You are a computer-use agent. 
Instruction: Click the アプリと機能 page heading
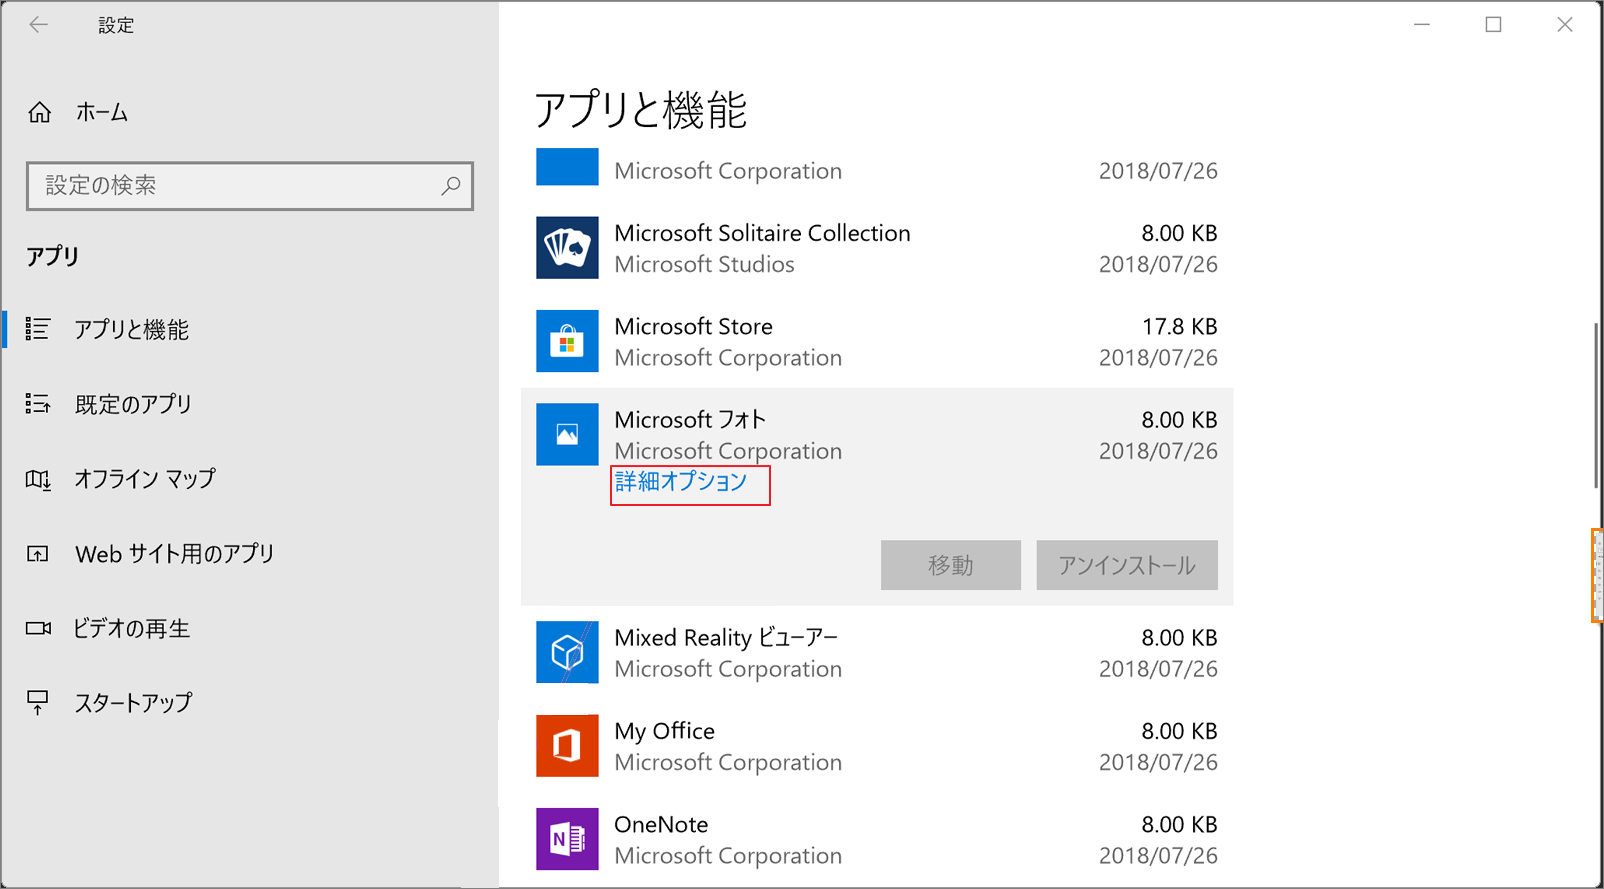pos(640,110)
